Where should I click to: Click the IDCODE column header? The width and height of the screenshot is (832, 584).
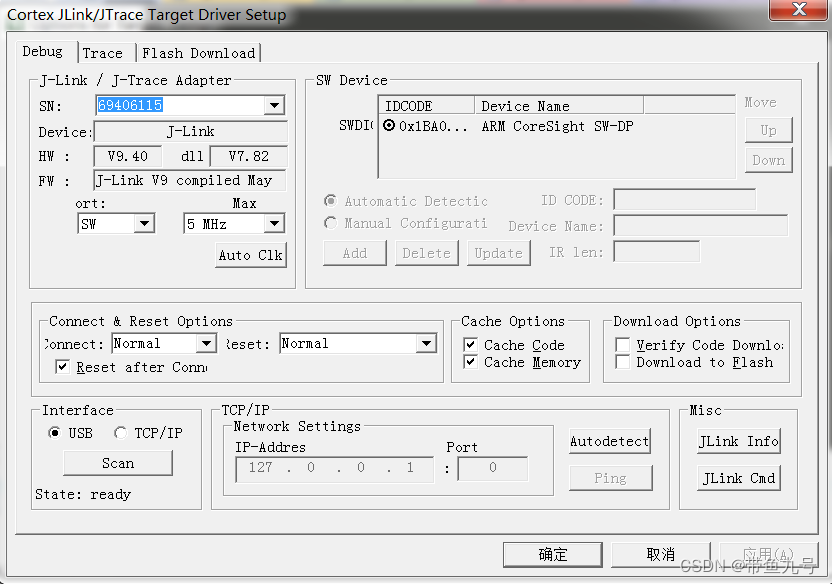pyautogui.click(x=427, y=106)
